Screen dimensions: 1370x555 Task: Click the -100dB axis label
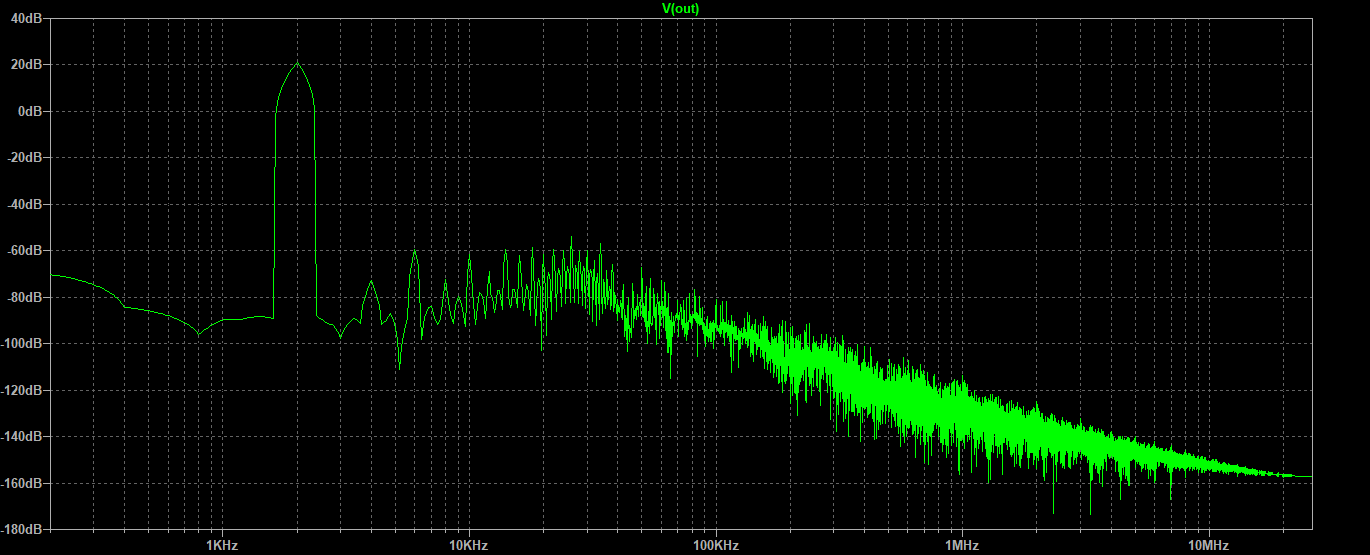[x=22, y=343]
